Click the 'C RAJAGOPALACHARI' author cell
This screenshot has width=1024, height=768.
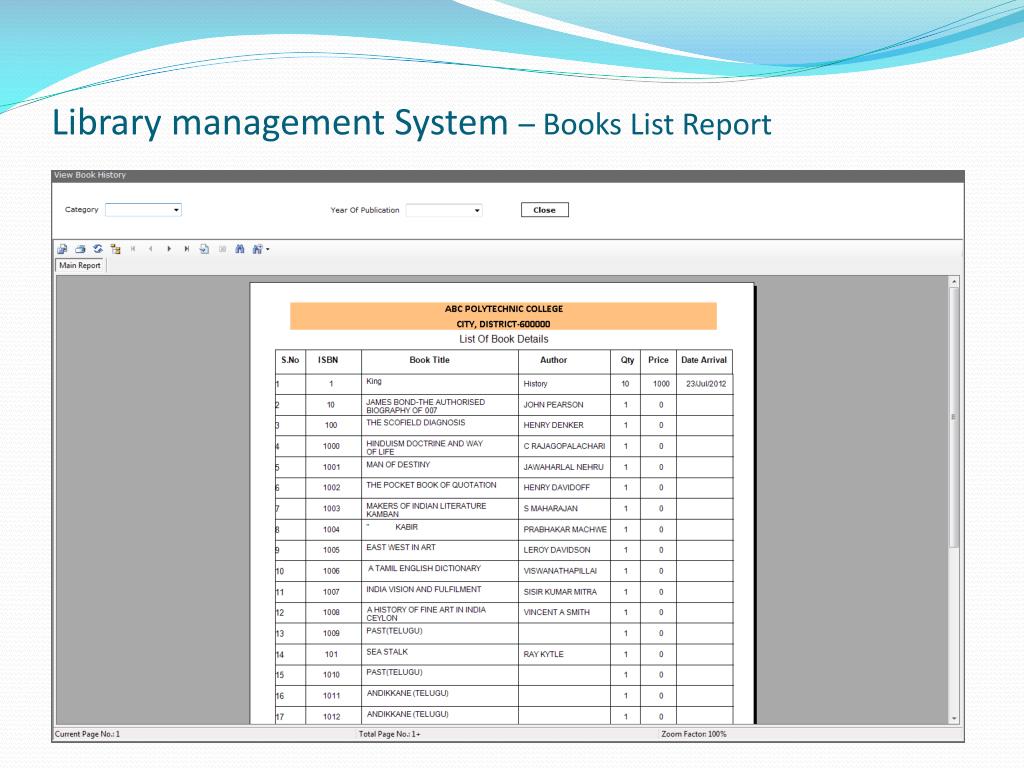click(564, 446)
